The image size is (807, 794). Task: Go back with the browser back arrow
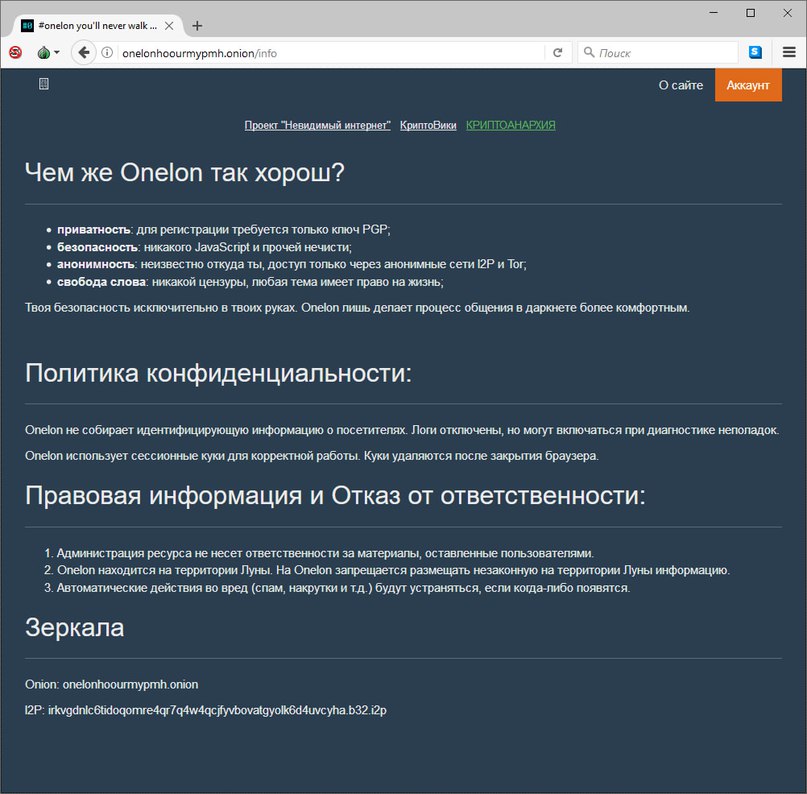click(83, 53)
